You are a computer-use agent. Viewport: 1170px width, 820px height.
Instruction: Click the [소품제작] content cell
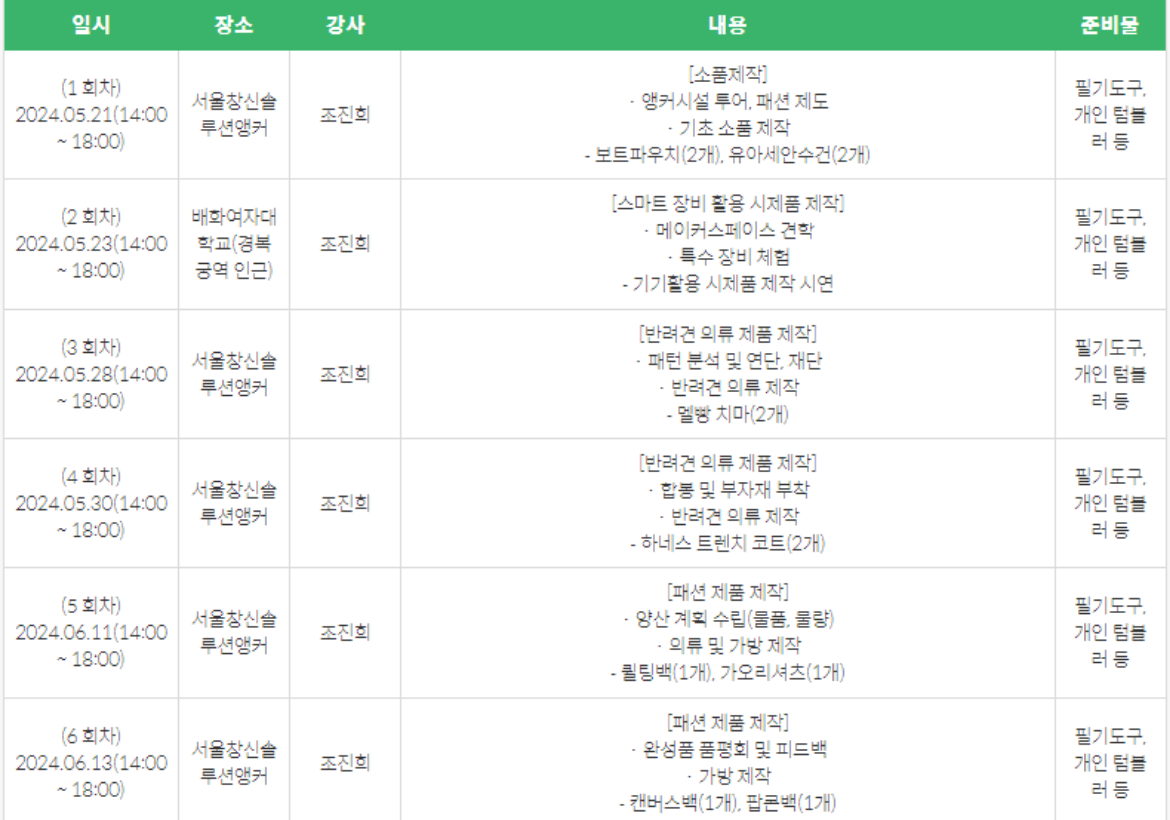point(727,115)
